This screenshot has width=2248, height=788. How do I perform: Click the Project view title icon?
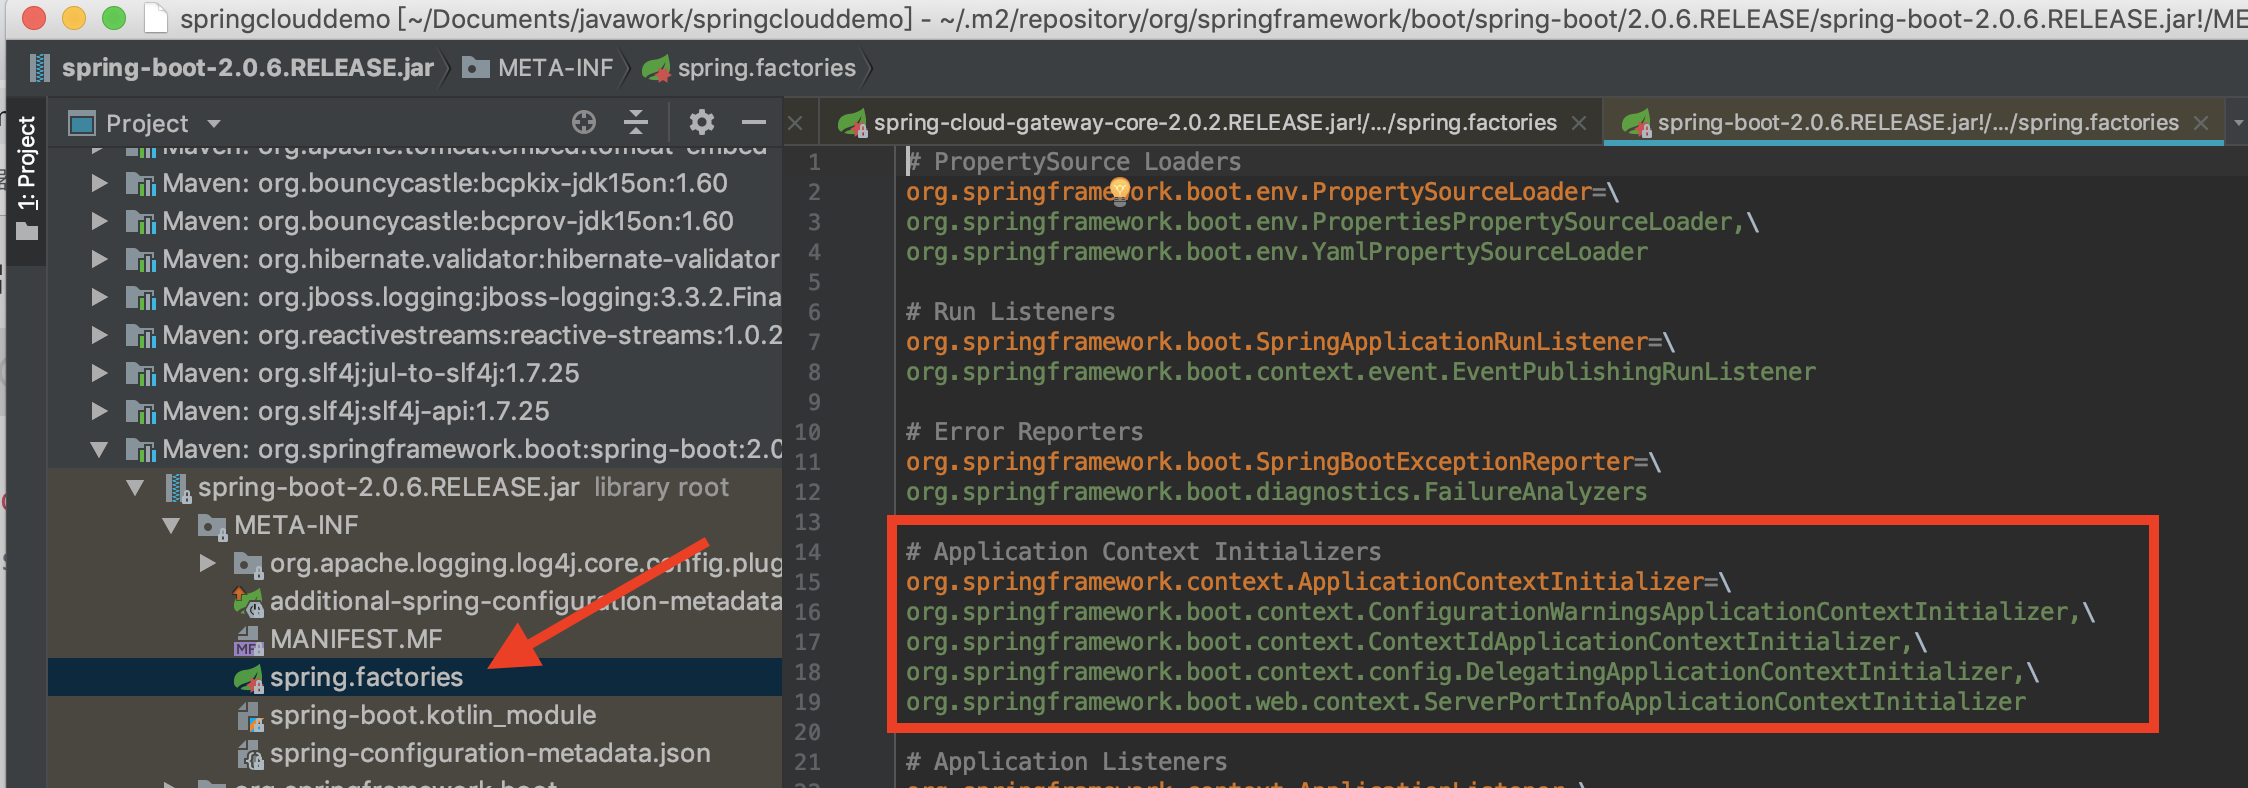pyautogui.click(x=81, y=123)
